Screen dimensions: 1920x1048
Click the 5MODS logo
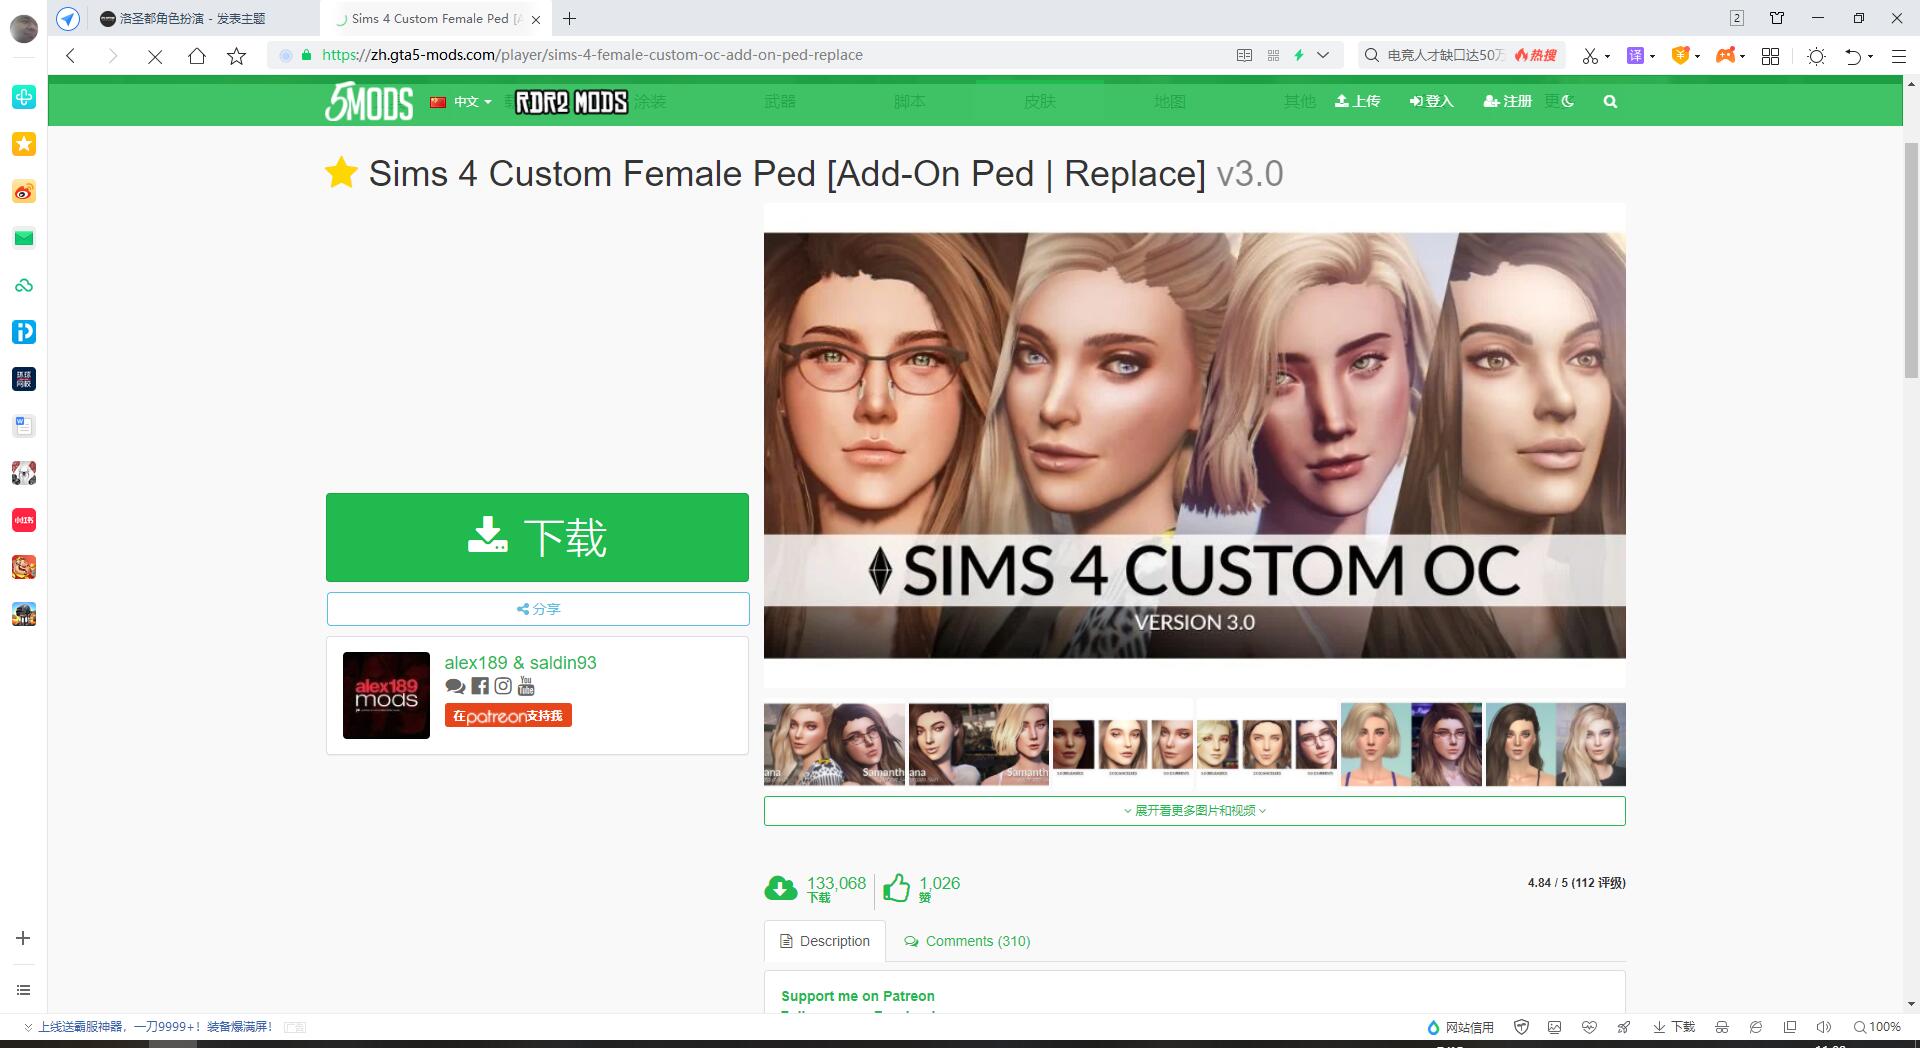pyautogui.click(x=368, y=101)
